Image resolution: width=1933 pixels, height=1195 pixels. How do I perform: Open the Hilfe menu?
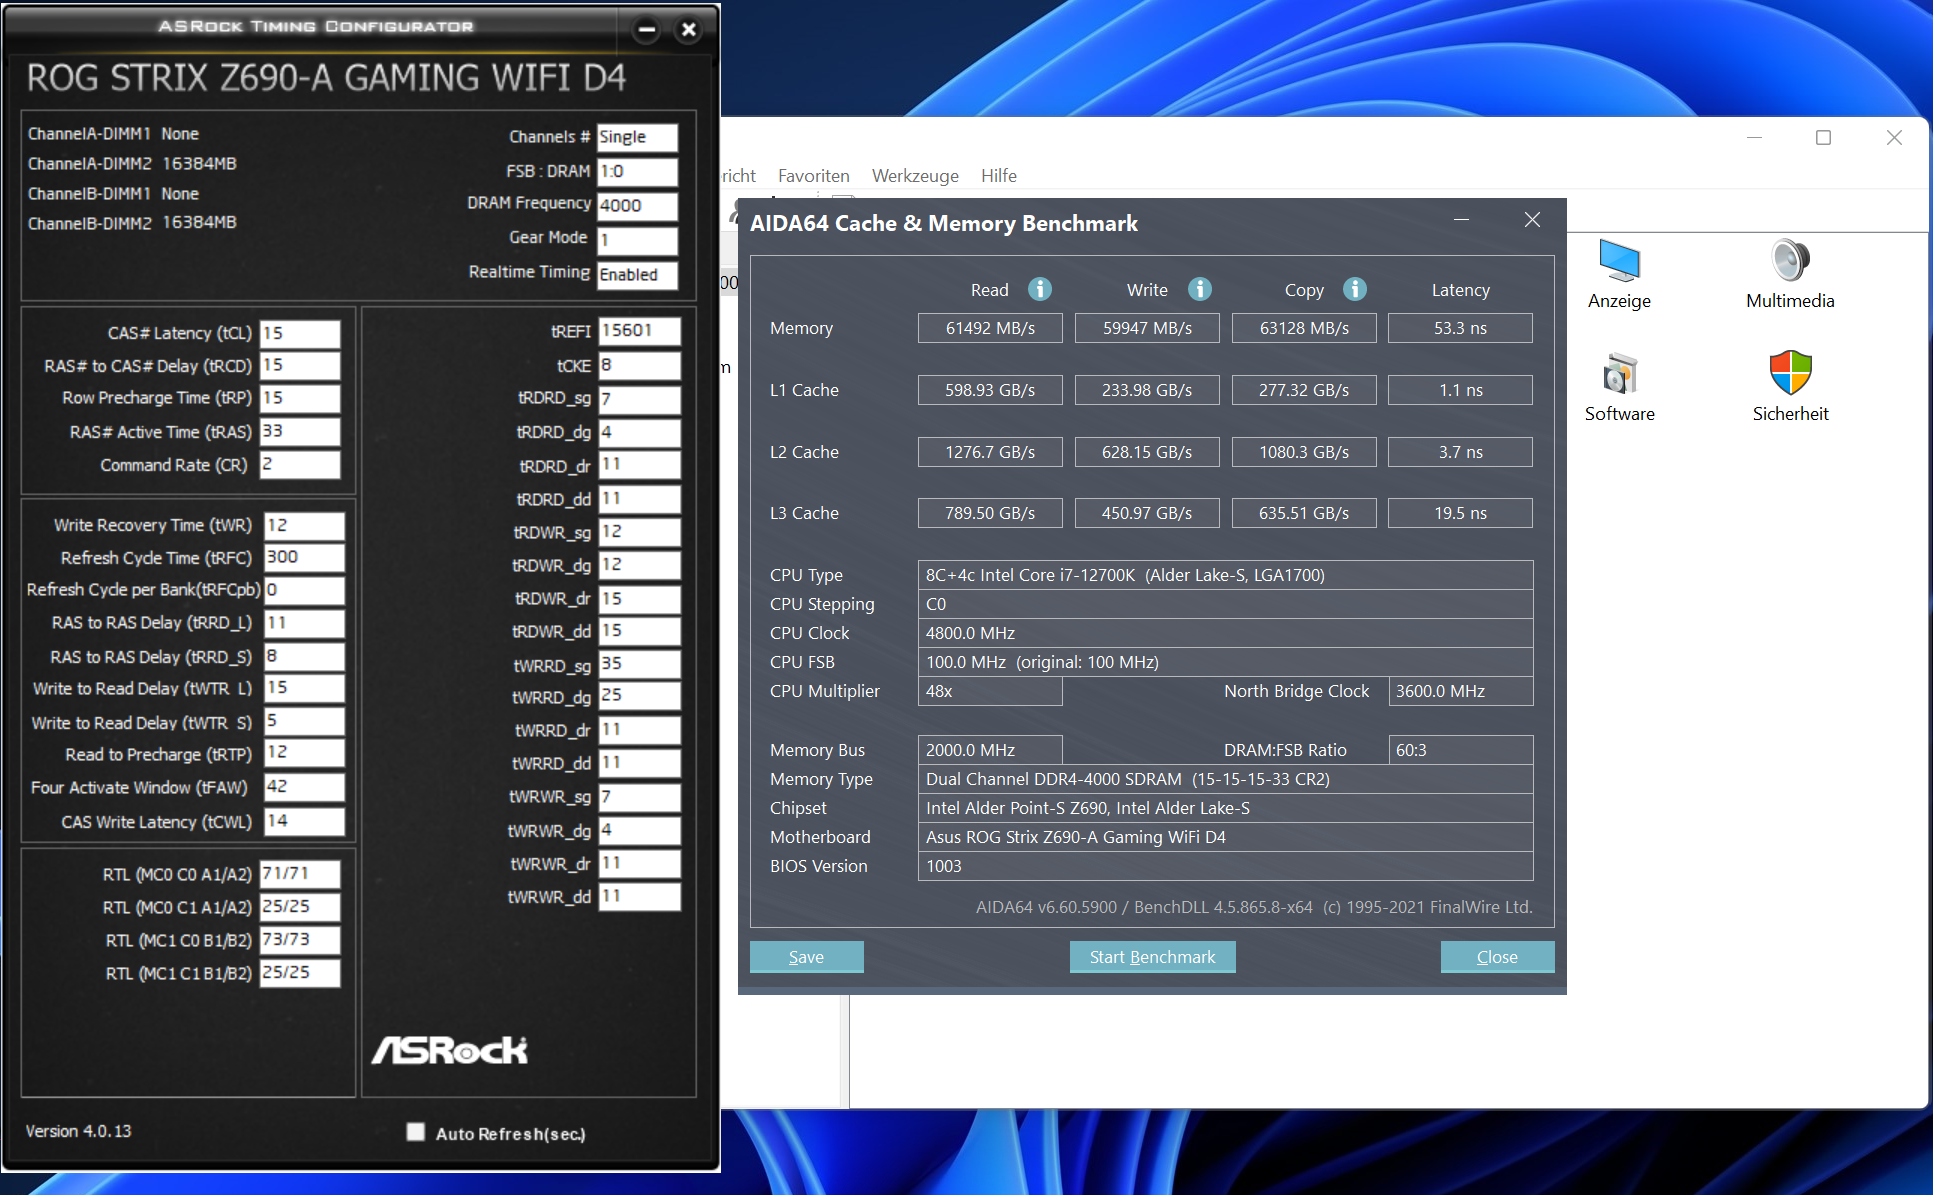[x=998, y=176]
